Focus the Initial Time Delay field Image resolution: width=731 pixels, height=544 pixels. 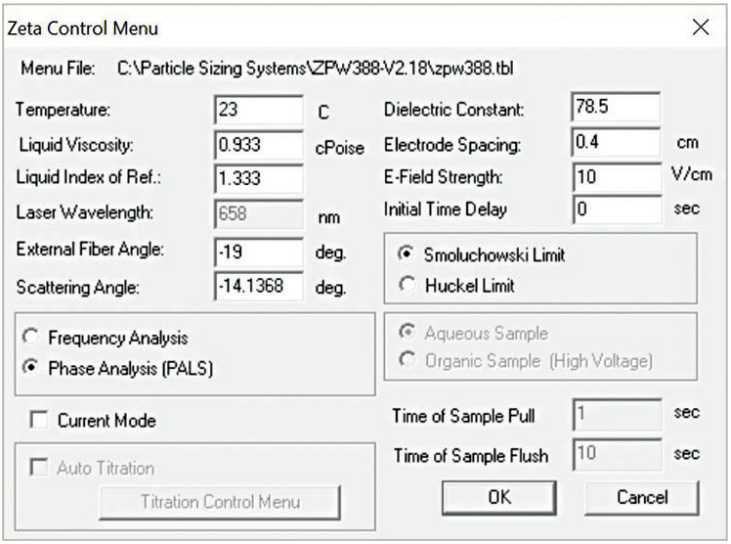616,209
